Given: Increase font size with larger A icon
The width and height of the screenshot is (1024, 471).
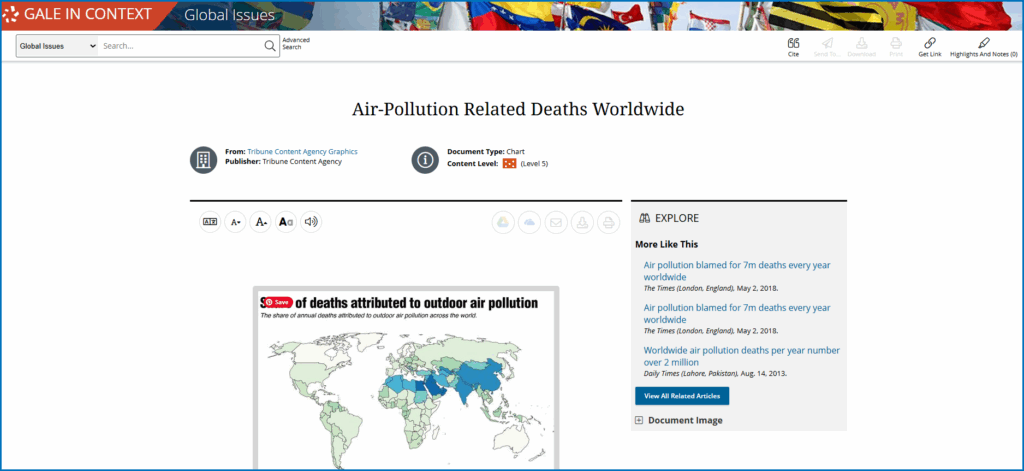Looking at the screenshot, I should pos(260,222).
